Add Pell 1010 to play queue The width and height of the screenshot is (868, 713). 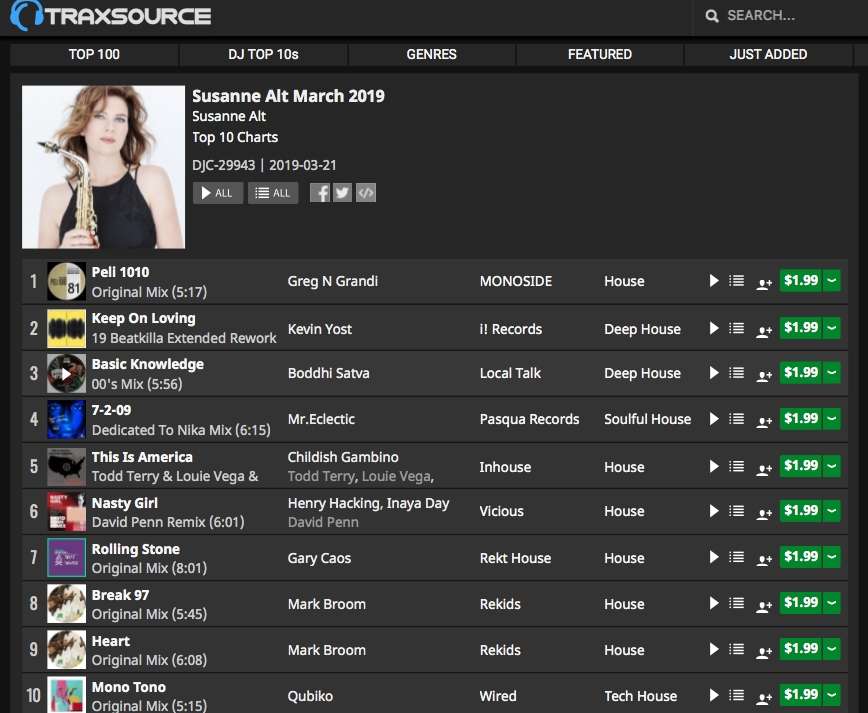736,281
